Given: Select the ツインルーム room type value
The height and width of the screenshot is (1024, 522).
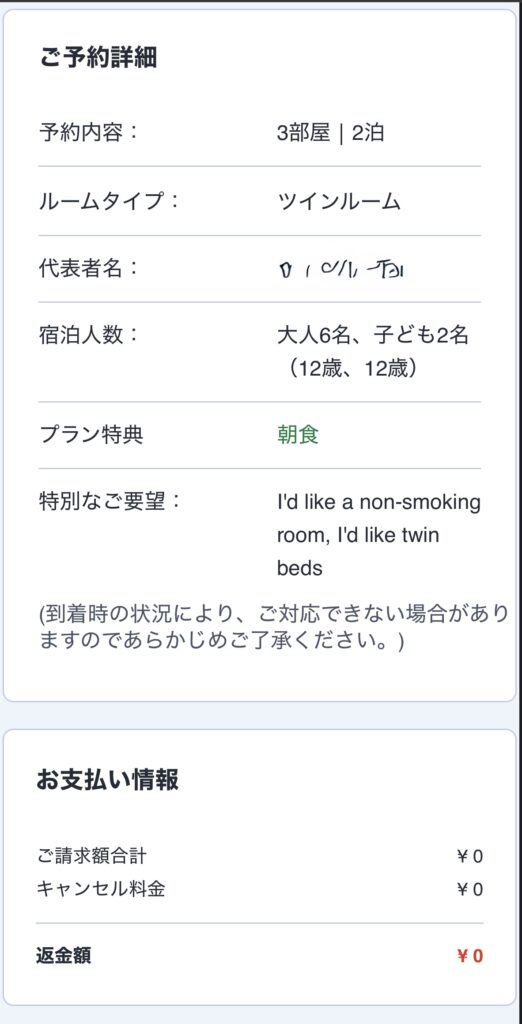Looking at the screenshot, I should pos(339,200).
